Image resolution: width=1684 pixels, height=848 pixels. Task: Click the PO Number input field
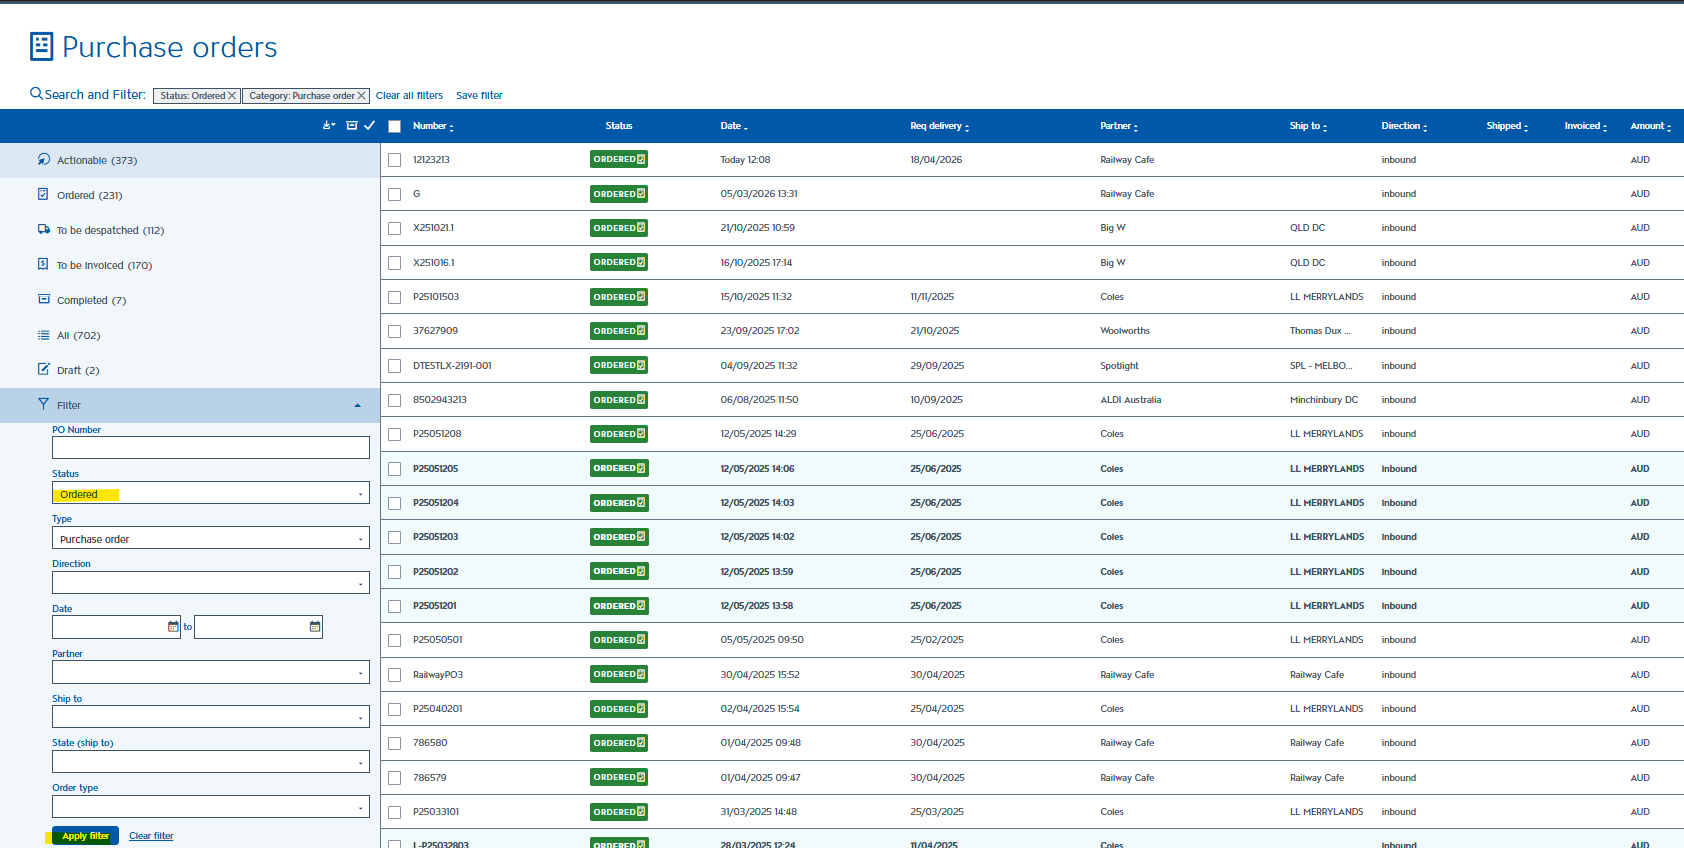pos(211,448)
